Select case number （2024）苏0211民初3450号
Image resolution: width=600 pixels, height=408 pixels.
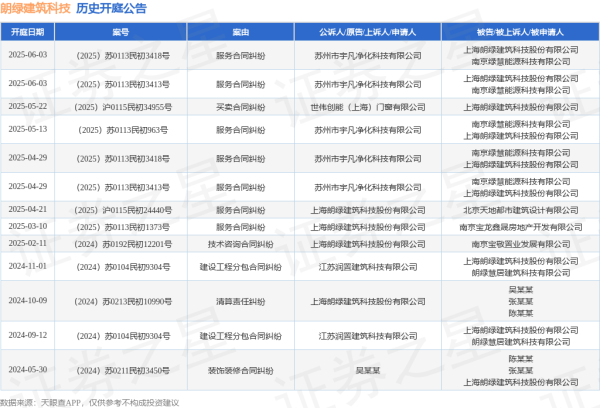(x=122, y=370)
